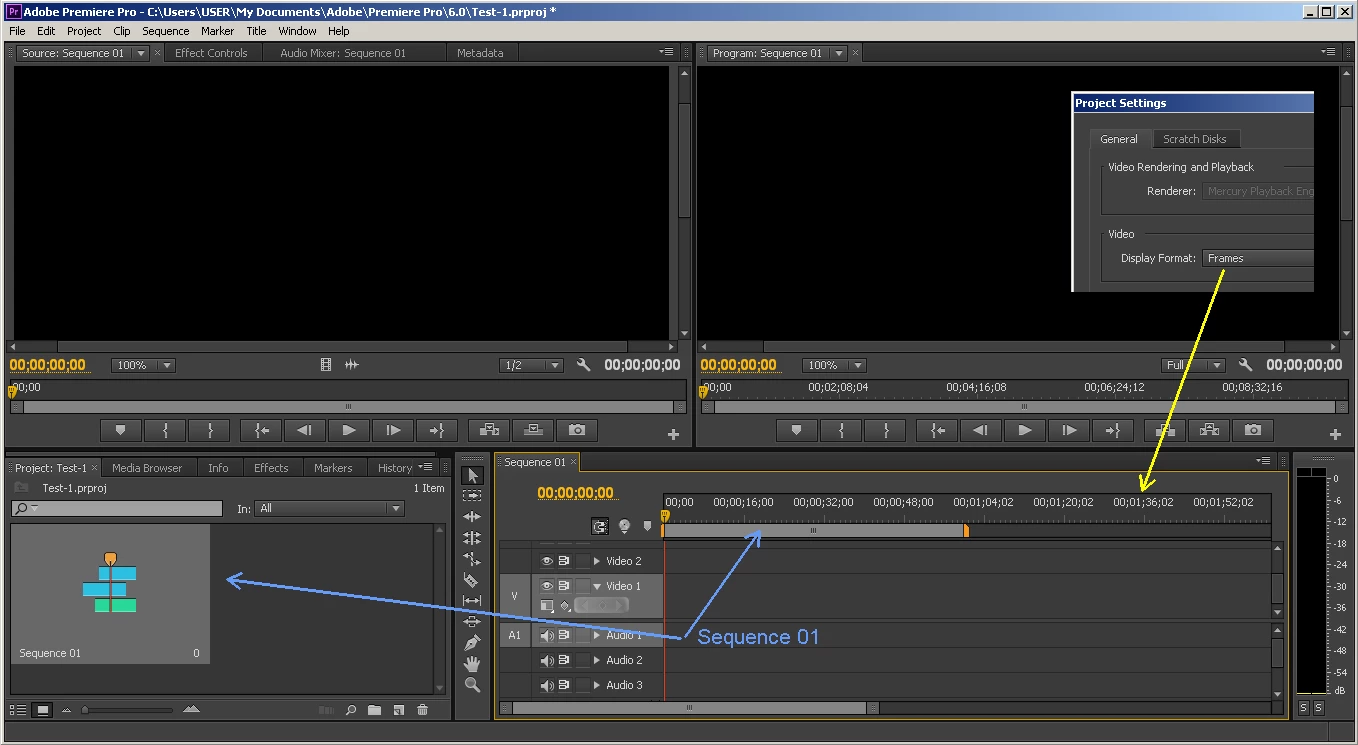
Task: Click Drag Audio Only waveform icon
Action: (x=351, y=365)
